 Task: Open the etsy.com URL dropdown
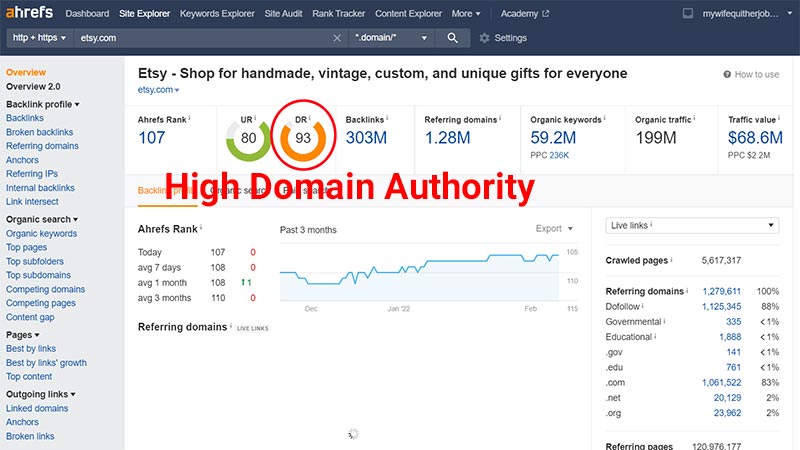coord(159,90)
